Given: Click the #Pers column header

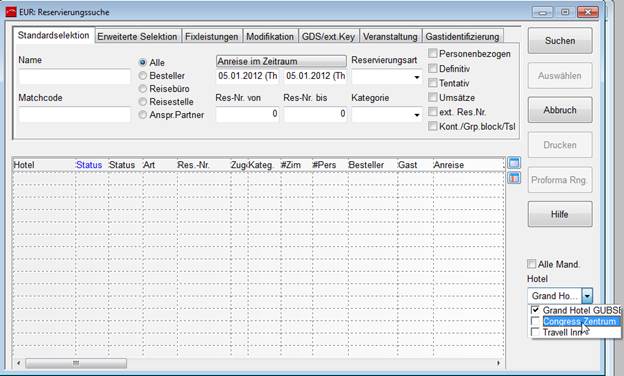Looking at the screenshot, I should [330, 165].
